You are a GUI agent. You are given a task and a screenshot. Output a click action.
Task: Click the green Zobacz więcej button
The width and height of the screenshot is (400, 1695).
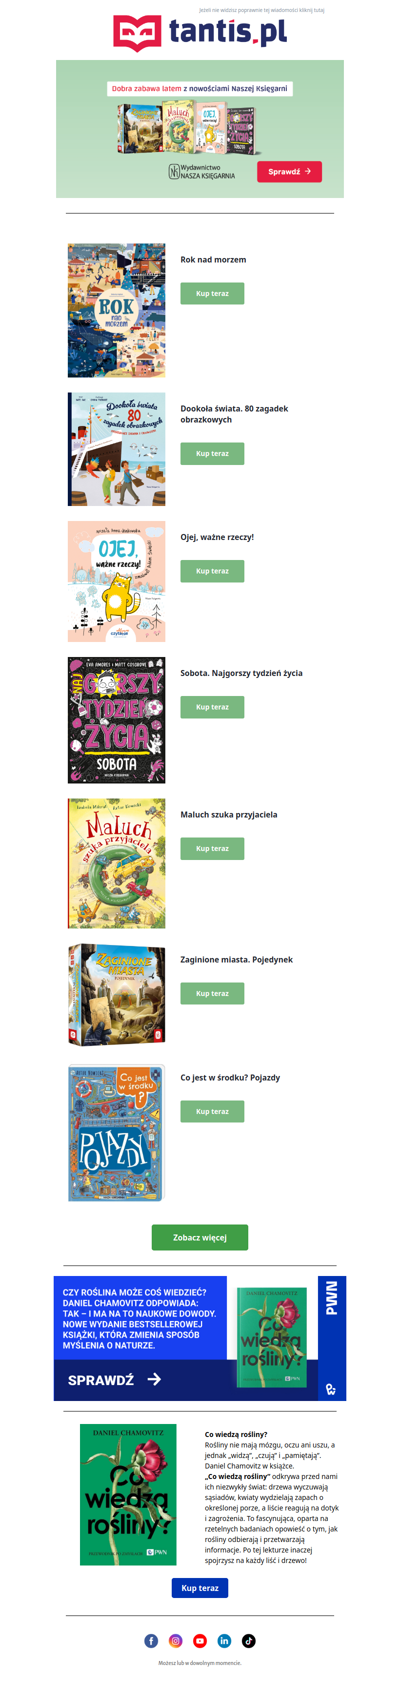pos(200,1237)
